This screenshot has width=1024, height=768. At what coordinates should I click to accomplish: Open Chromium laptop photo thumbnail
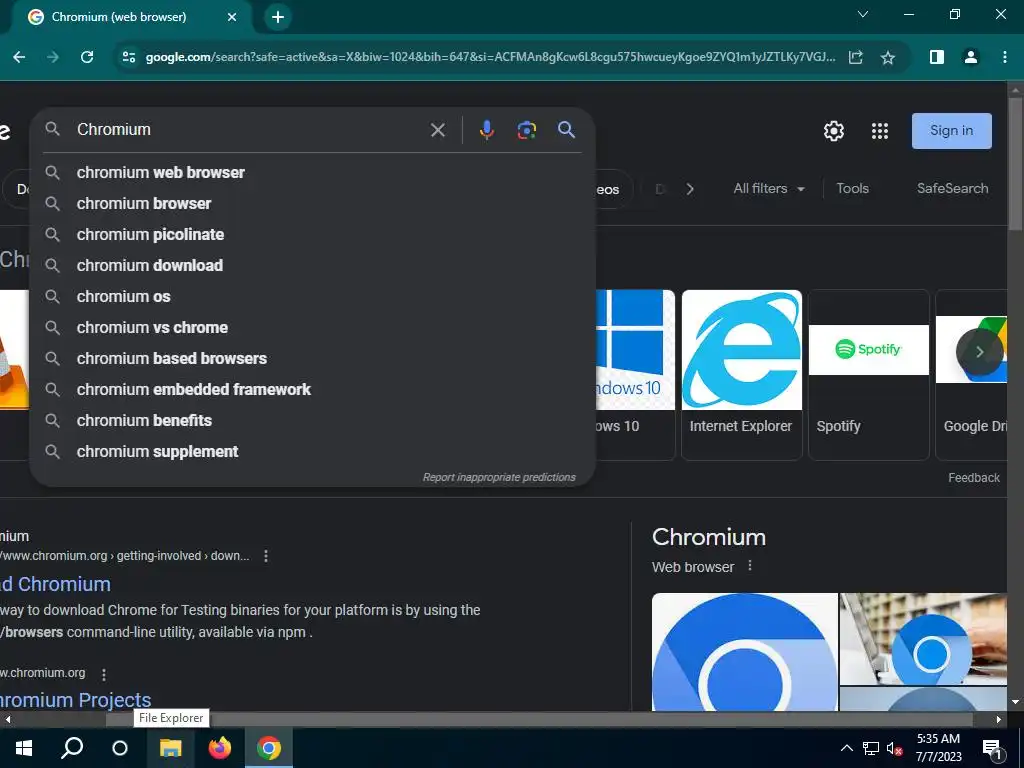coord(923,639)
